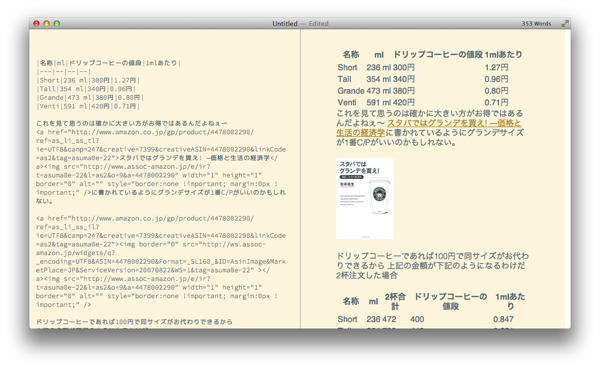Minimize the window with the yellow button
Viewport: 600px width, 369px height.
[x=47, y=24]
